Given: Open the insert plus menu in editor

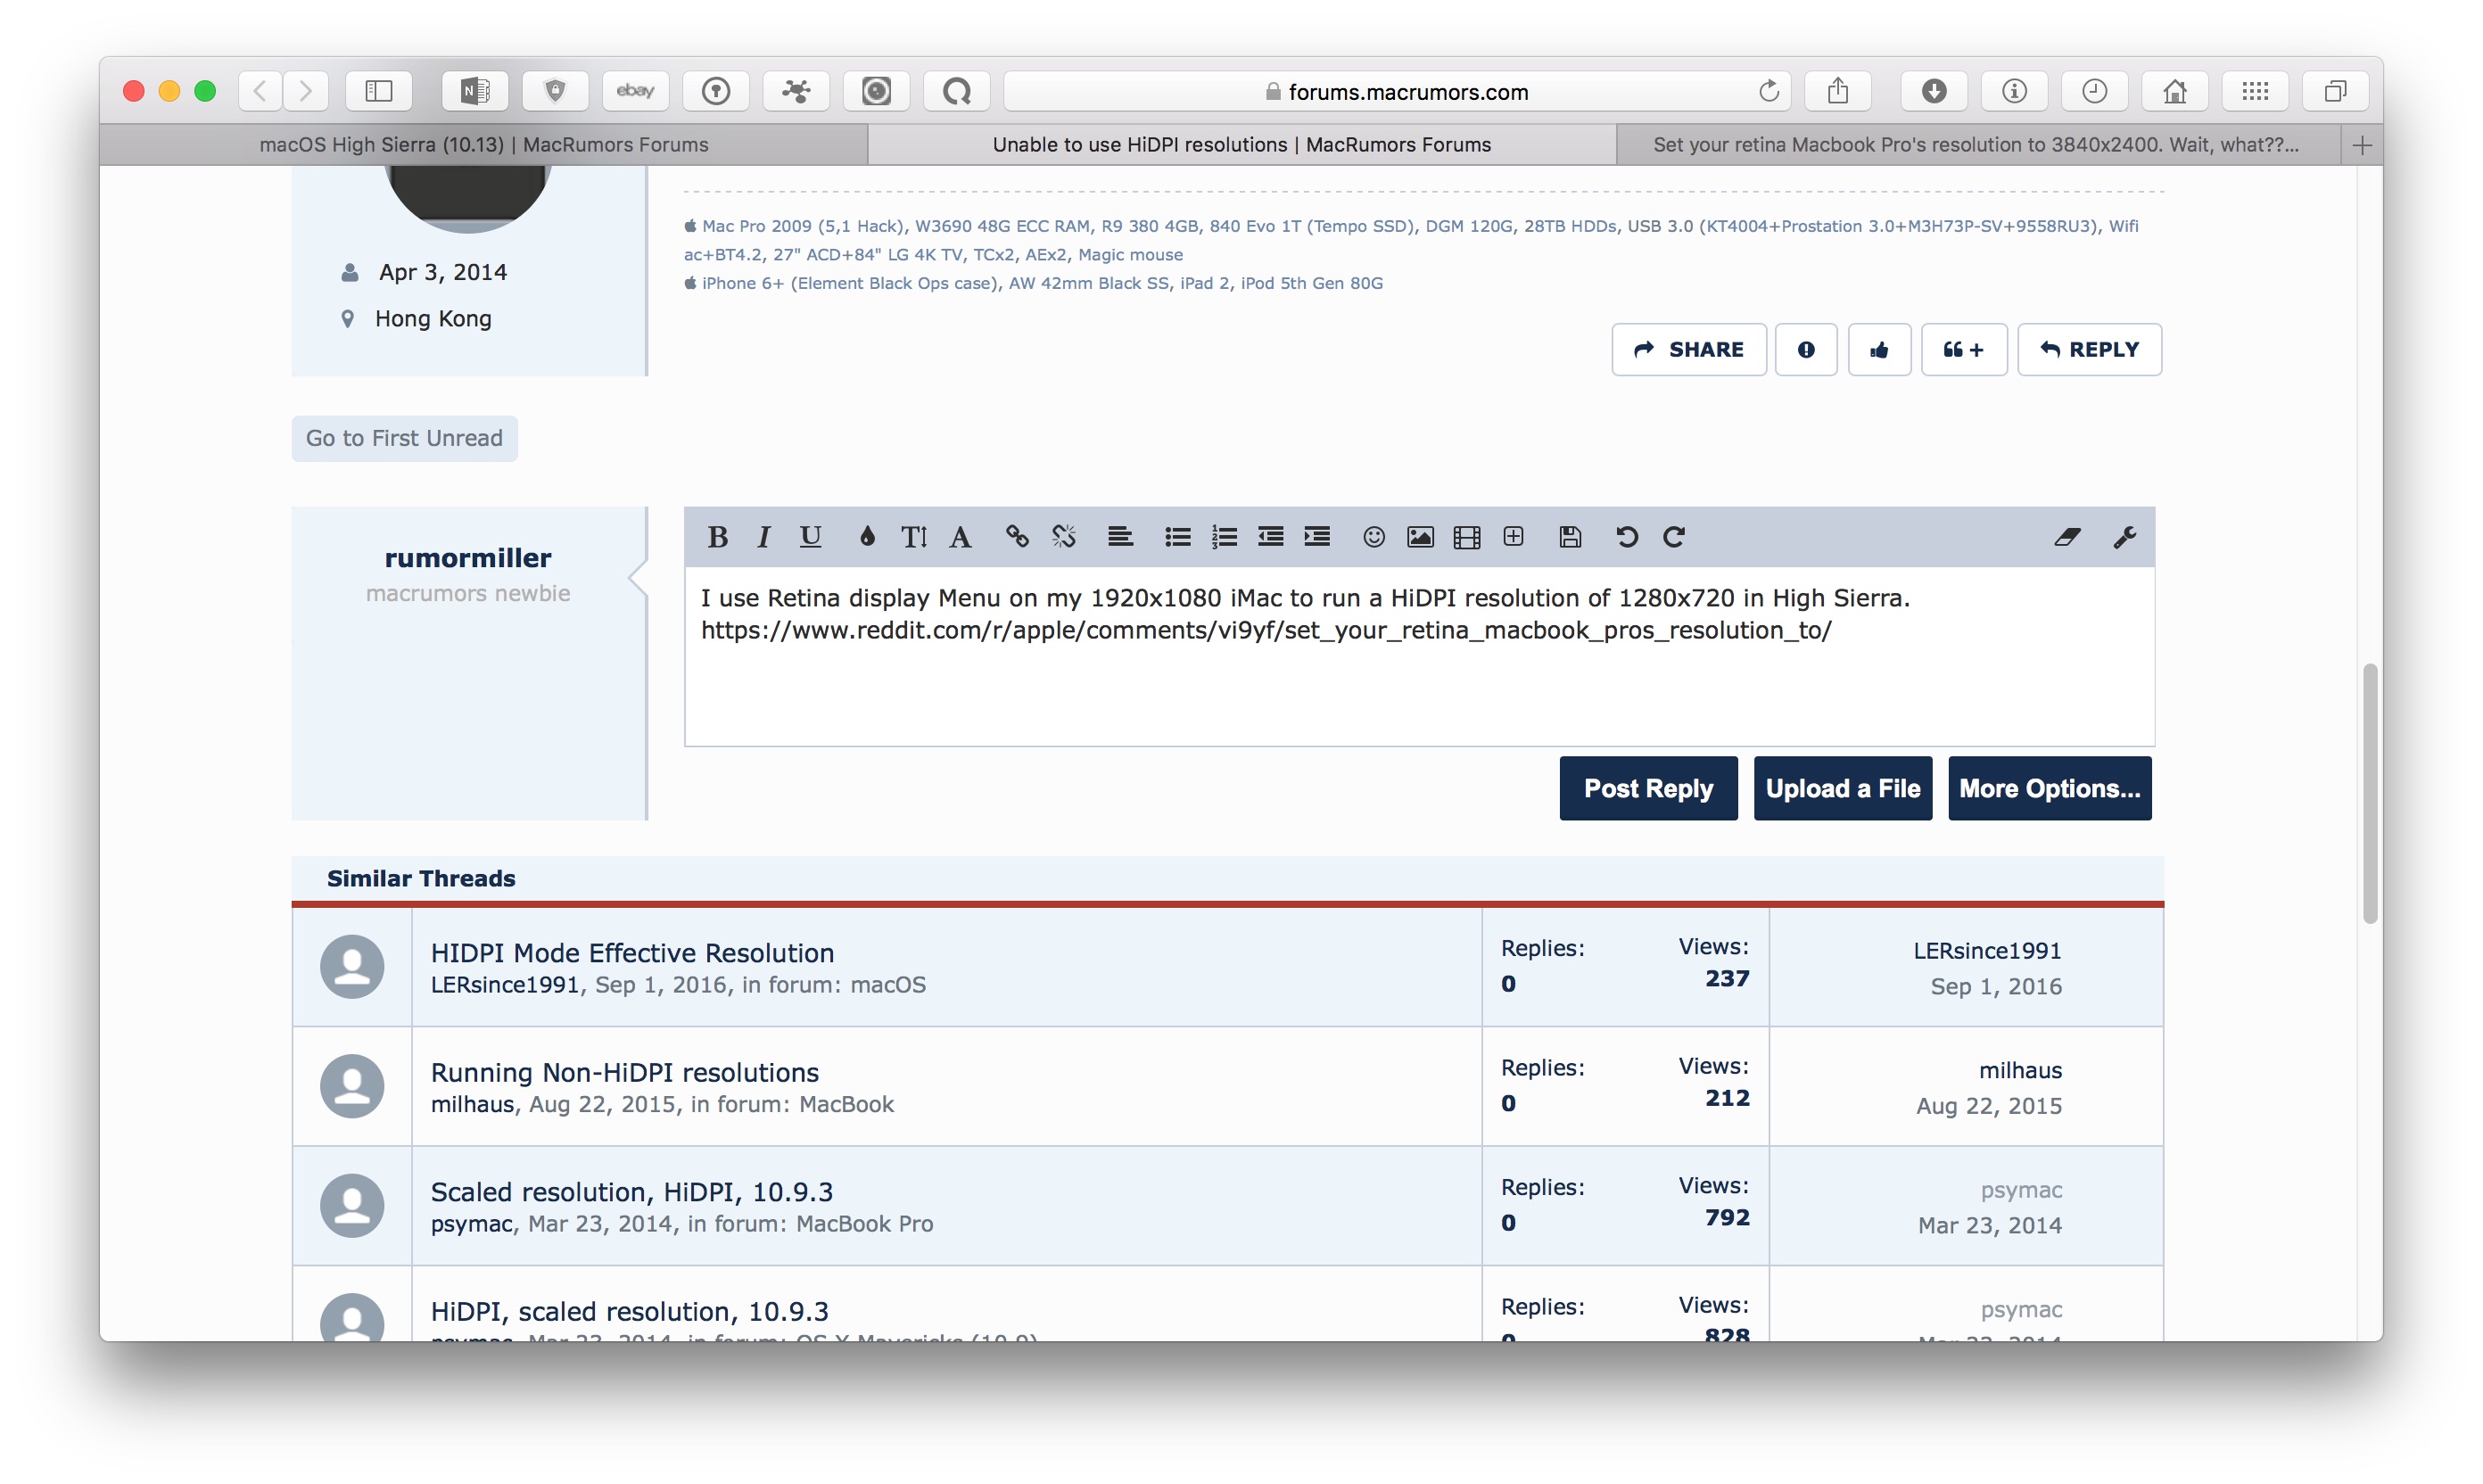Looking at the screenshot, I should 1513,537.
